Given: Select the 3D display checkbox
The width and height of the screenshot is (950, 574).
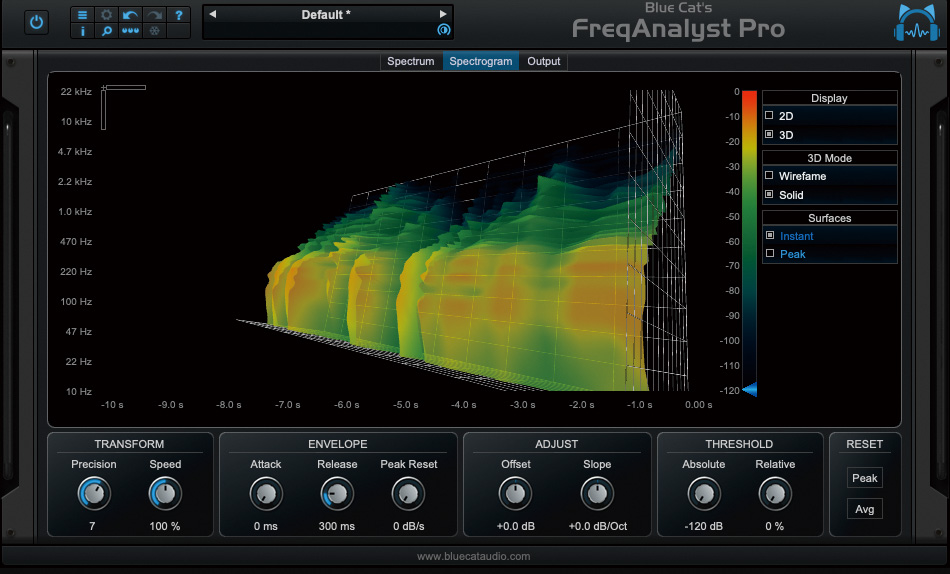Looking at the screenshot, I should [x=769, y=134].
